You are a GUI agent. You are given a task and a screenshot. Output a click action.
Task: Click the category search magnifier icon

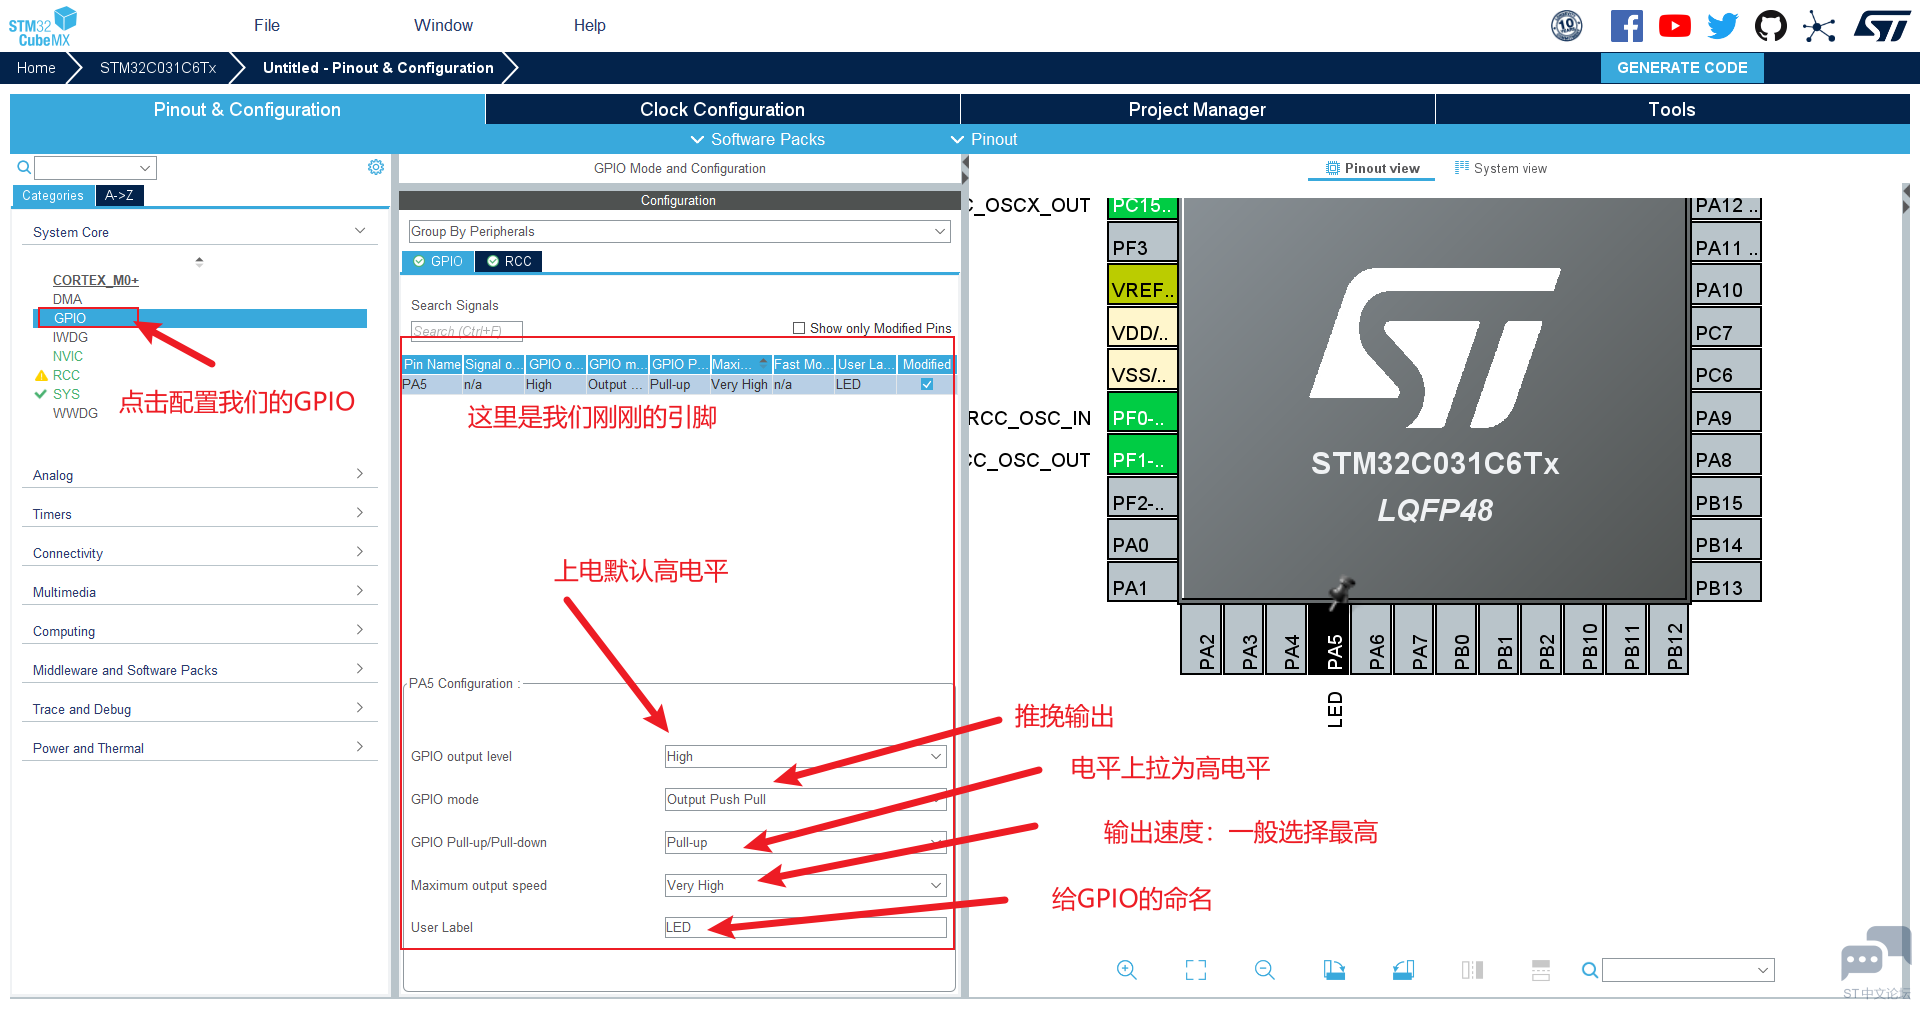(24, 167)
